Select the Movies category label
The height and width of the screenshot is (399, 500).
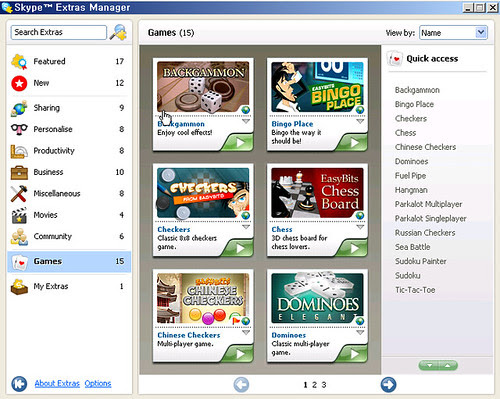[45, 215]
